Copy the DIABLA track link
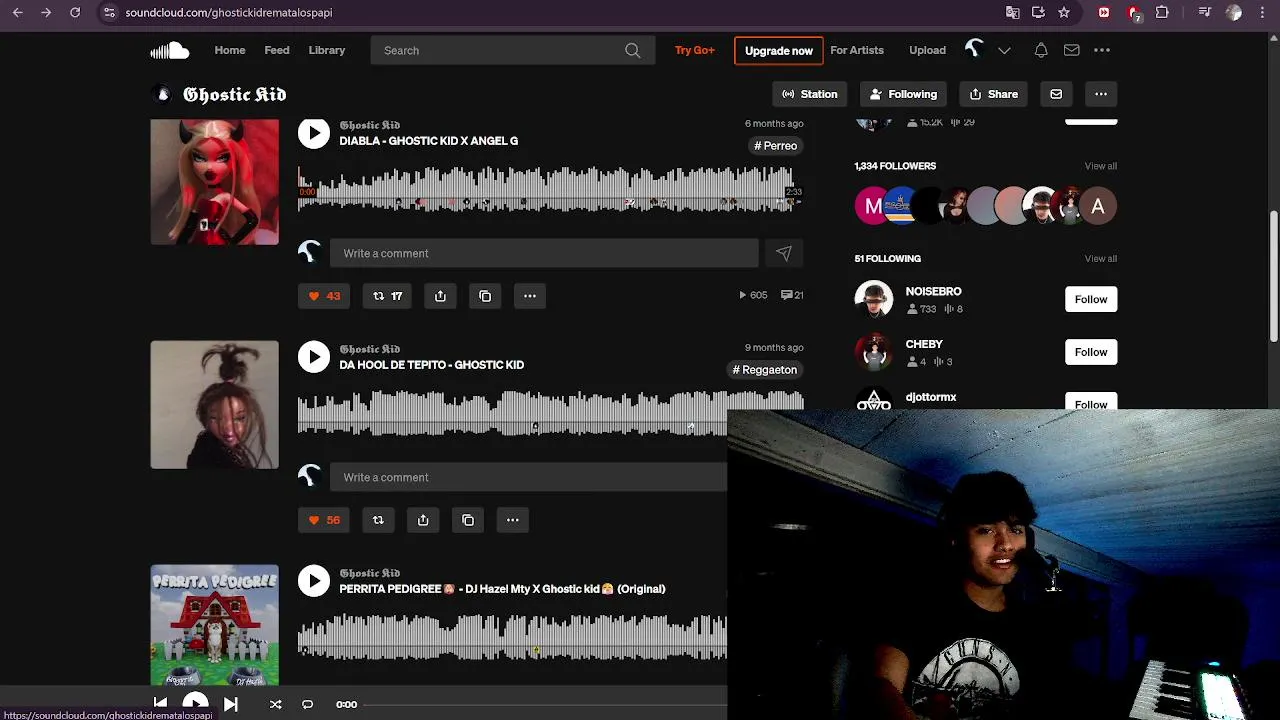This screenshot has height=720, width=1280. pyautogui.click(x=485, y=296)
